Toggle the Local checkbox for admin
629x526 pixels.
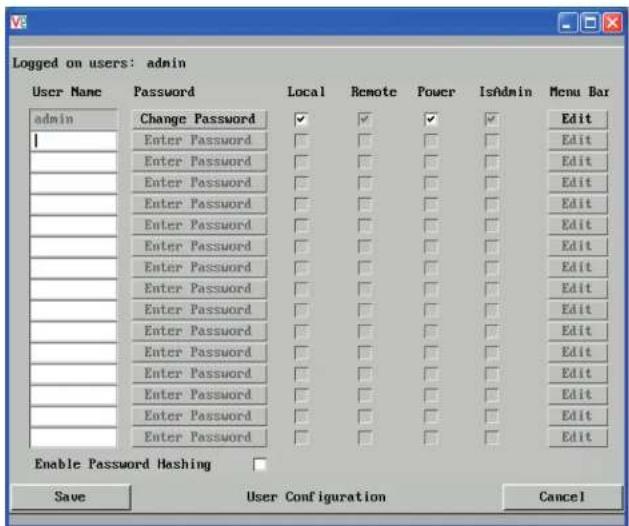pyautogui.click(x=301, y=119)
